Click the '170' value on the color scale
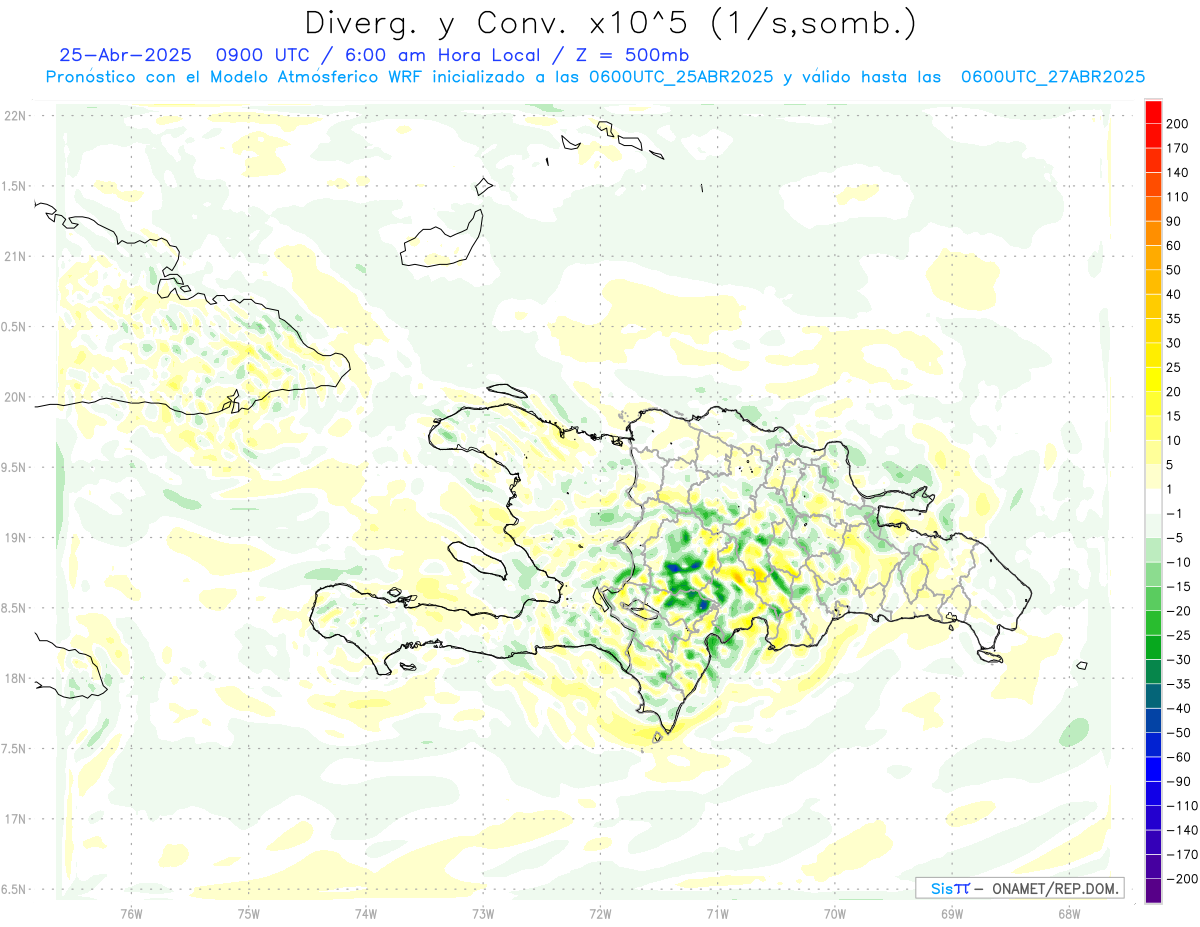Image resolution: width=1200 pixels, height=927 pixels. (x=1178, y=148)
